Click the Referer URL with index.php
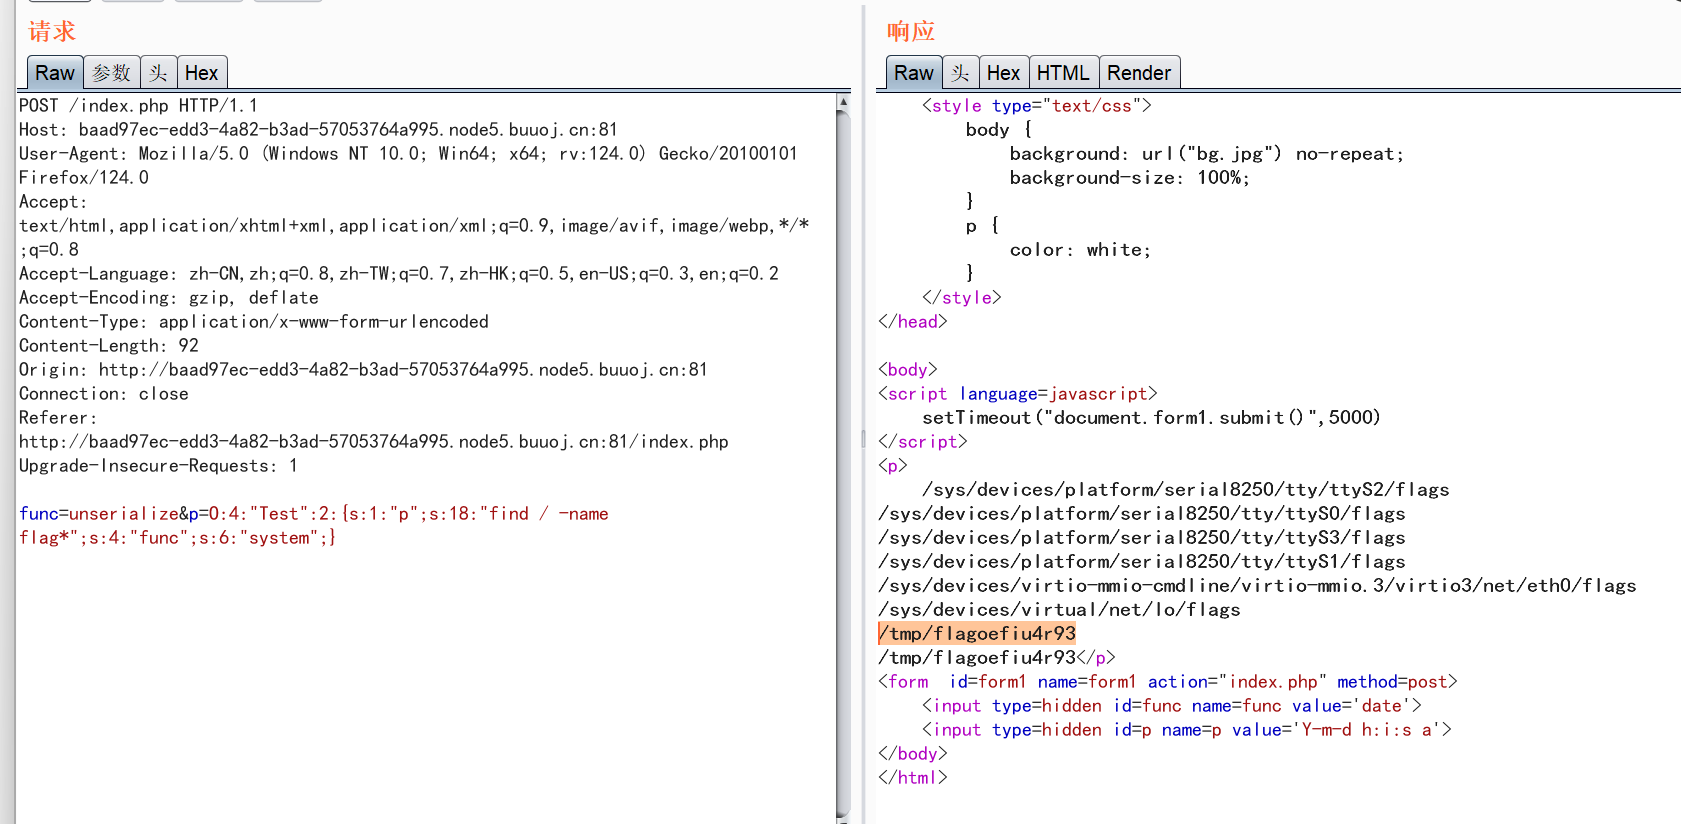Viewport: 1681px width, 824px height. (374, 441)
